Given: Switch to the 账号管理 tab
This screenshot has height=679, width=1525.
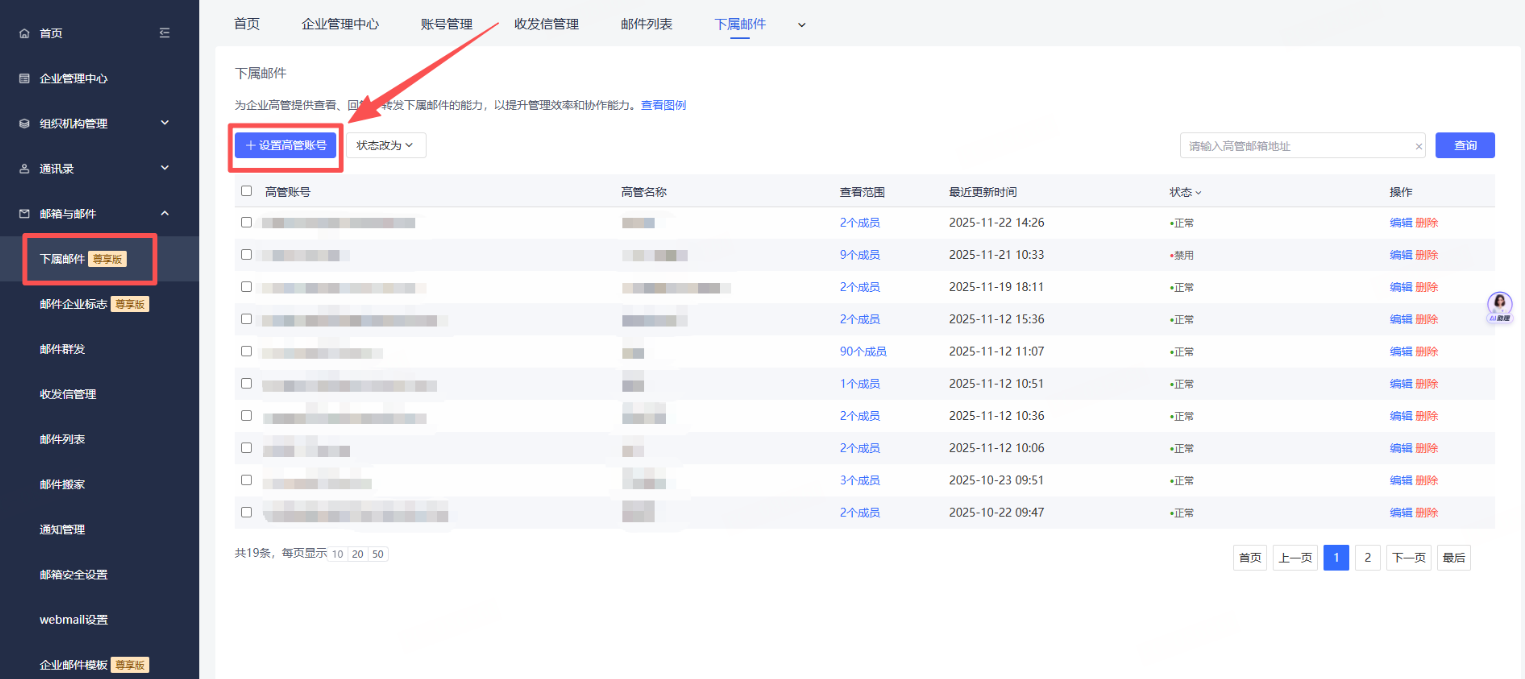Looking at the screenshot, I should (447, 24).
